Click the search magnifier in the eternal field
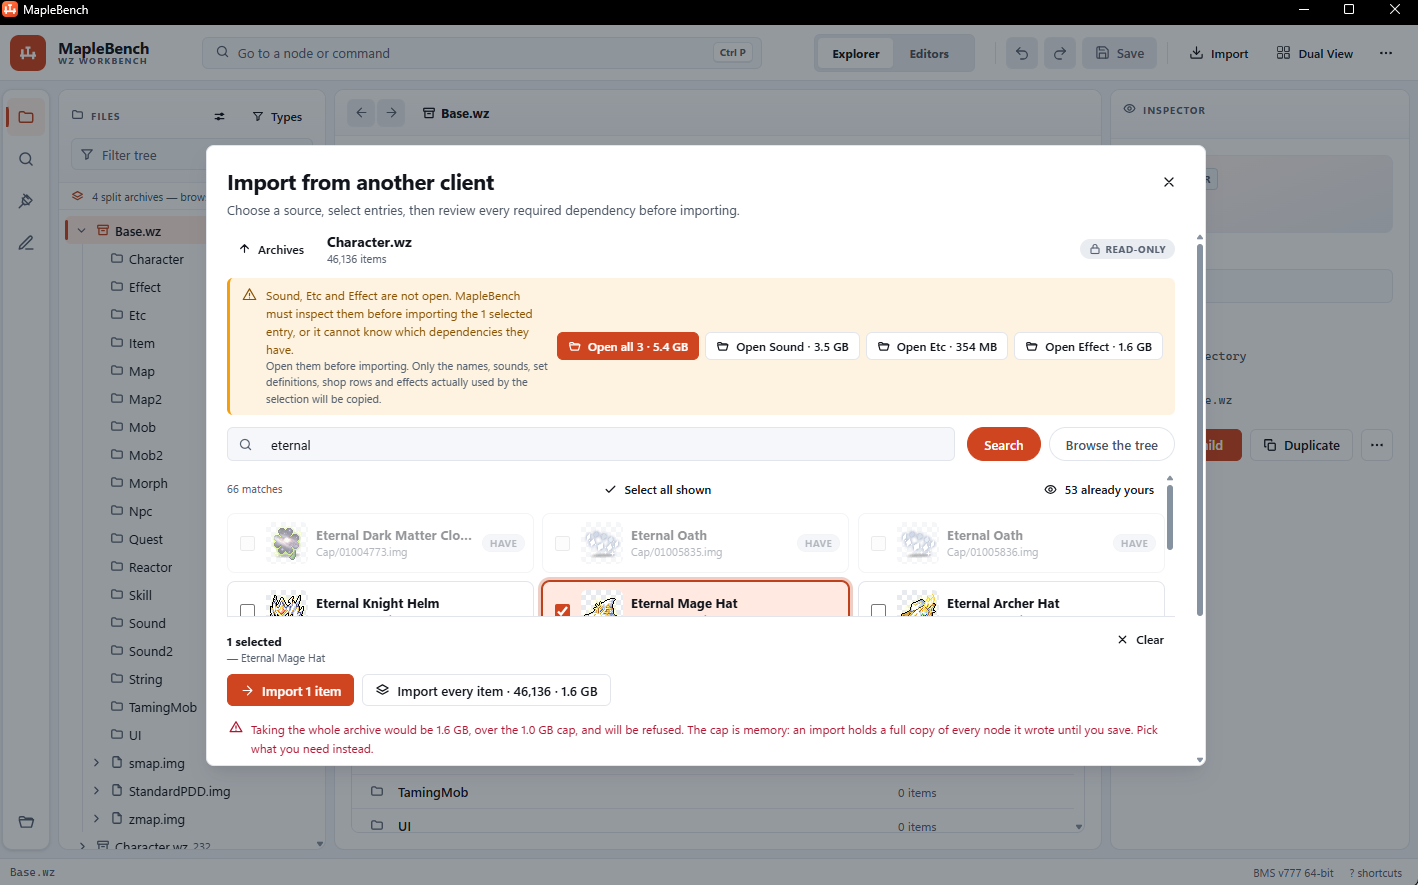 (x=245, y=445)
